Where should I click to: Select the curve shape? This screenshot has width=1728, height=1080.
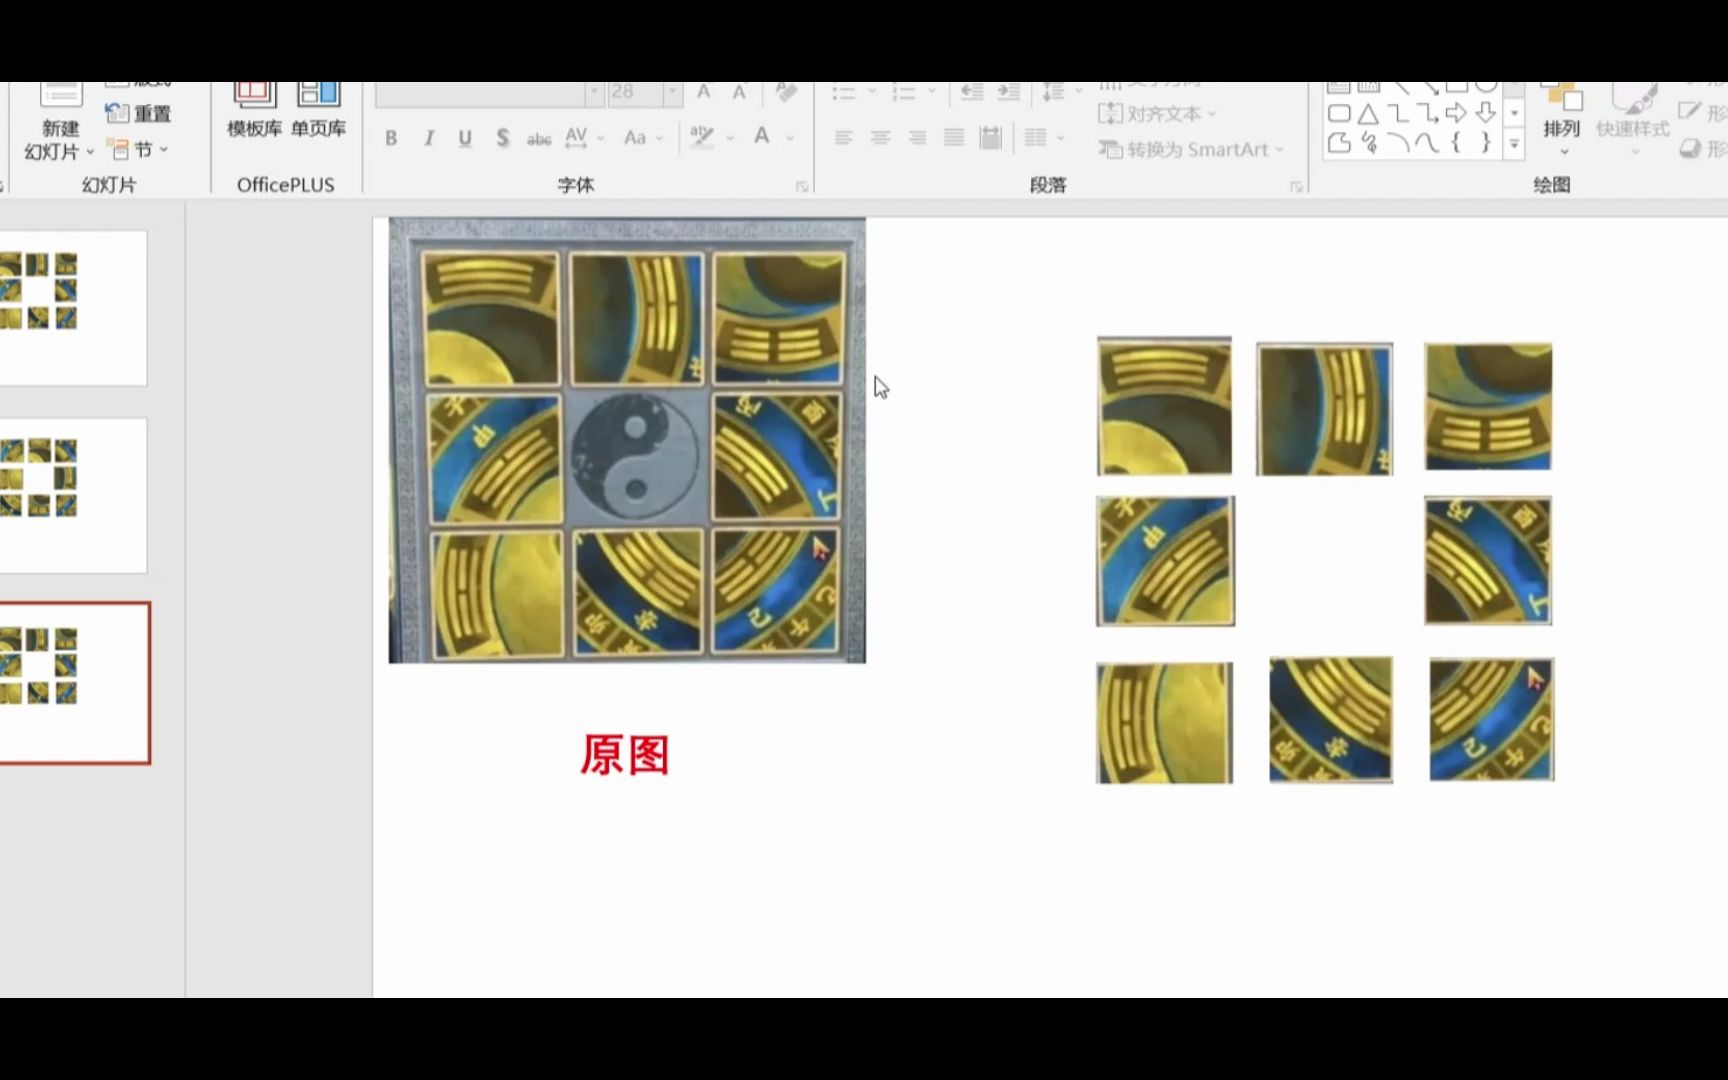click(x=1427, y=143)
